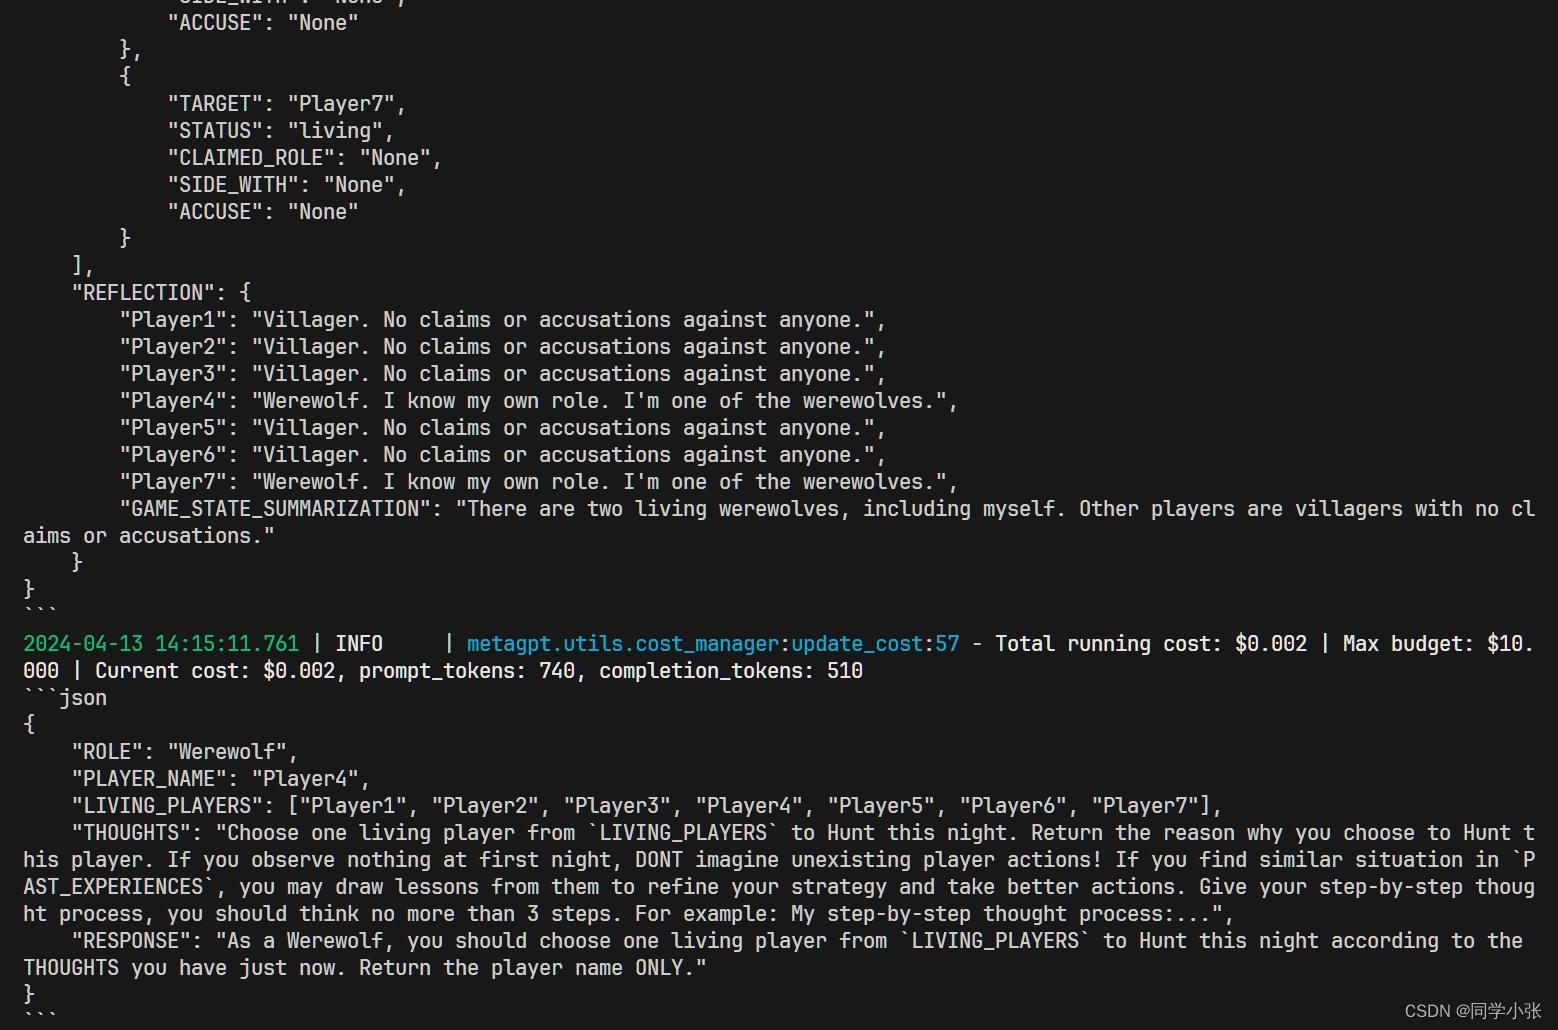Viewport: 1558px width, 1030px height.
Task: Click the "STATUS": "living" line
Action: (281, 131)
